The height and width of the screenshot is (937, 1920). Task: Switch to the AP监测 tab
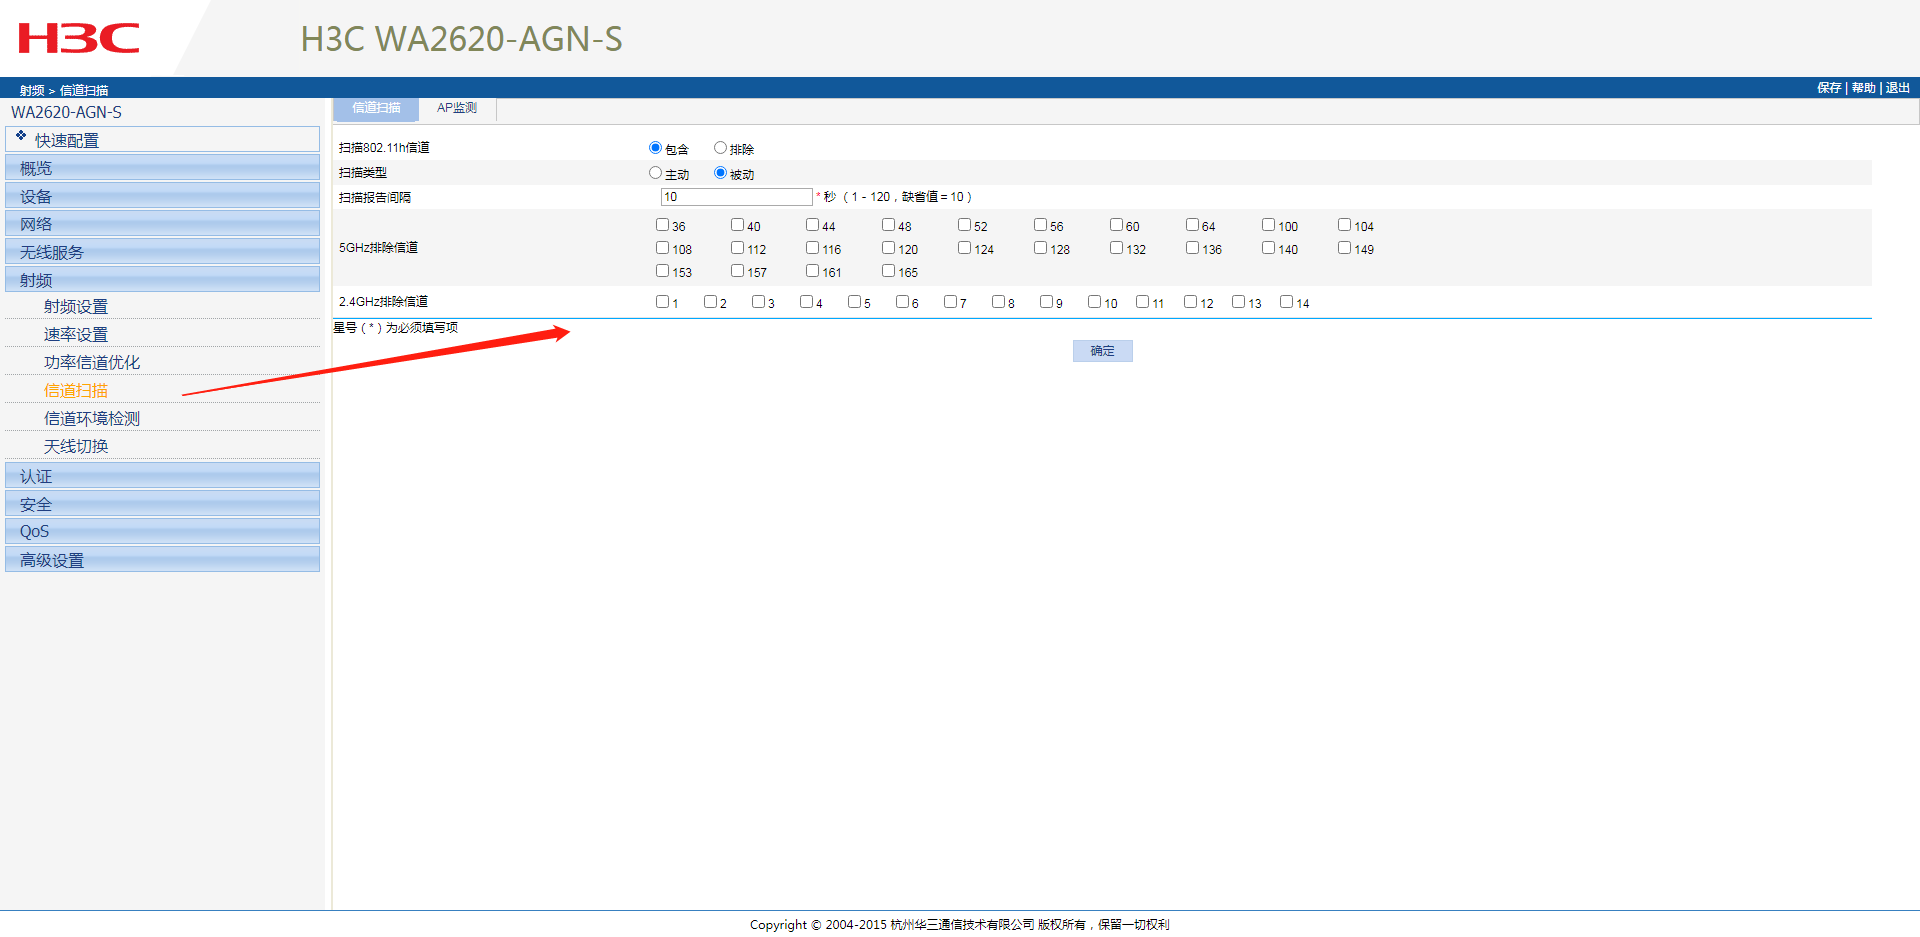tap(457, 108)
